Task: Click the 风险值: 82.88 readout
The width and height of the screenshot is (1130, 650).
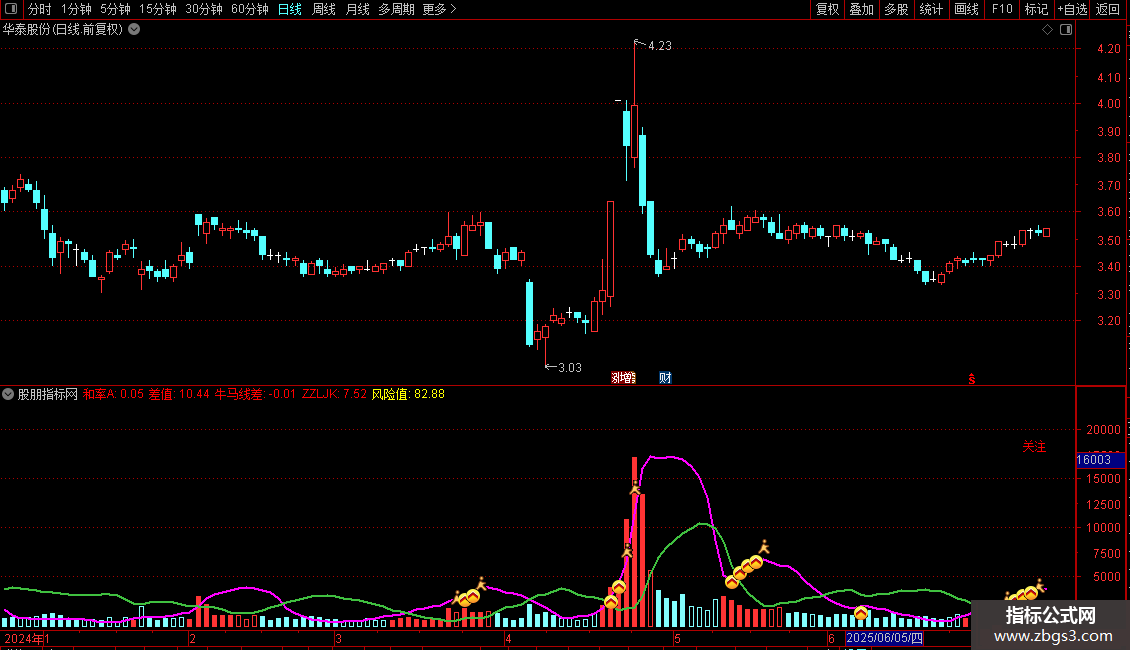Action: click(x=408, y=394)
